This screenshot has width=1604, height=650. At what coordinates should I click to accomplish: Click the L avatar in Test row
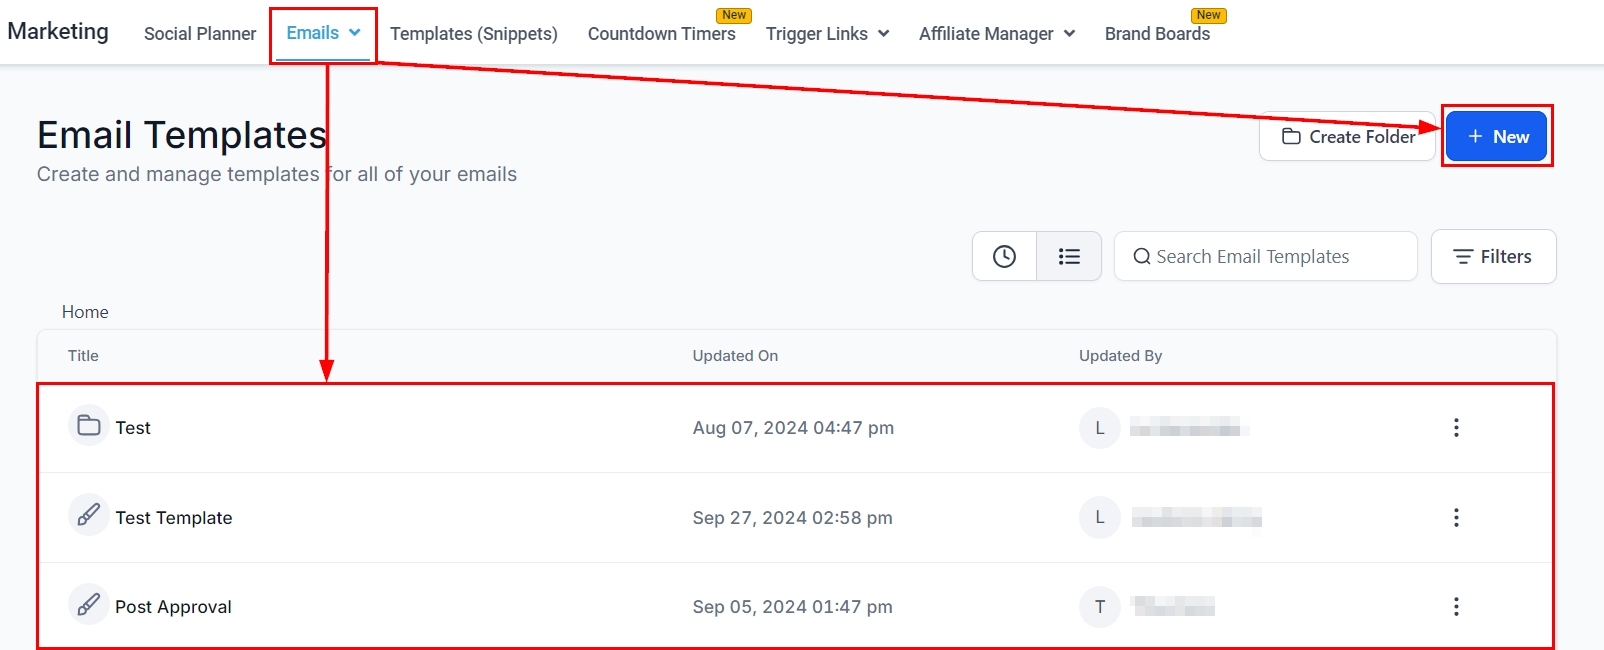(1099, 428)
